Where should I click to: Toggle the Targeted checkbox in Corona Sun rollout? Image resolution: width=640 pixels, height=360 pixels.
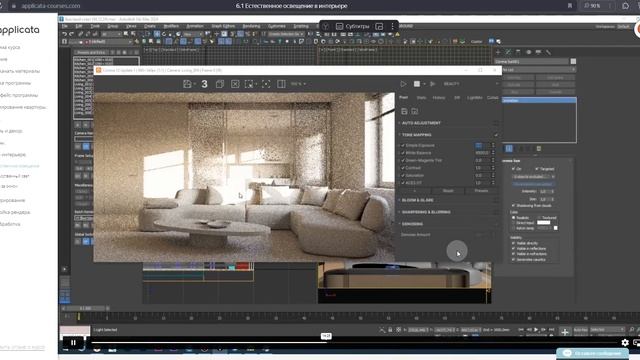(537, 169)
